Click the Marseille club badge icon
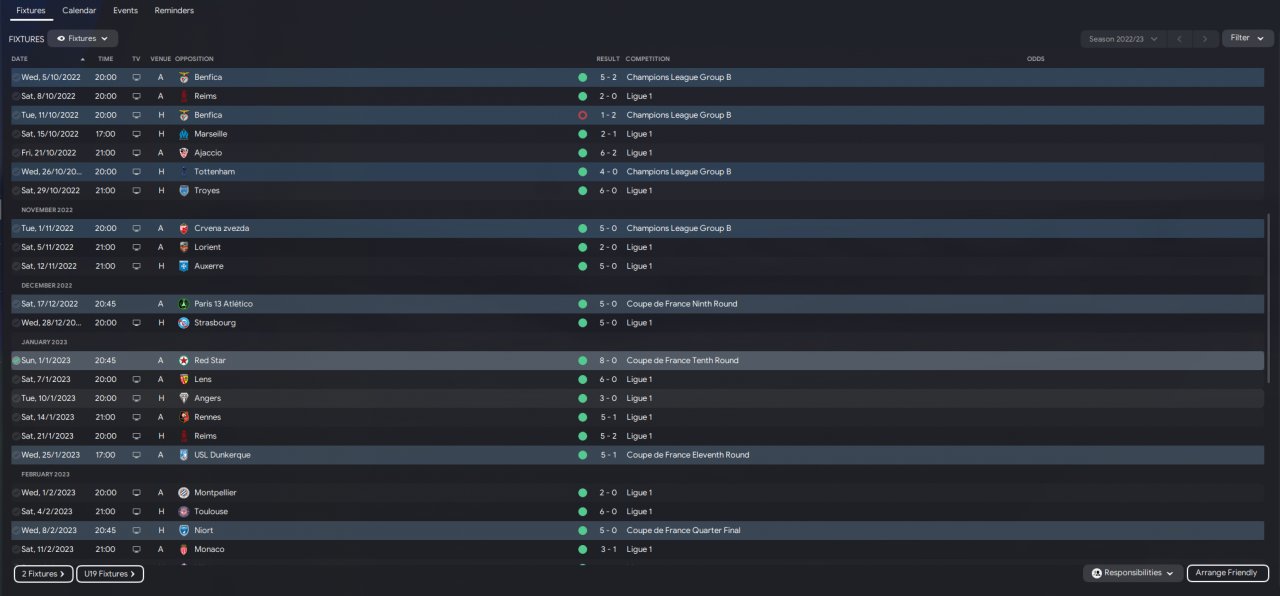 pos(184,134)
